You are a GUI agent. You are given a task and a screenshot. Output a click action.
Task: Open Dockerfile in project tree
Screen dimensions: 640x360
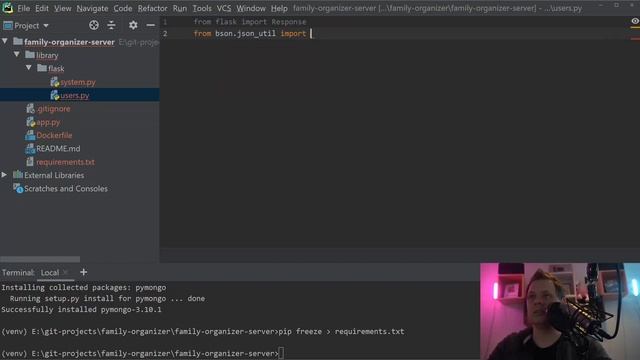(54, 136)
